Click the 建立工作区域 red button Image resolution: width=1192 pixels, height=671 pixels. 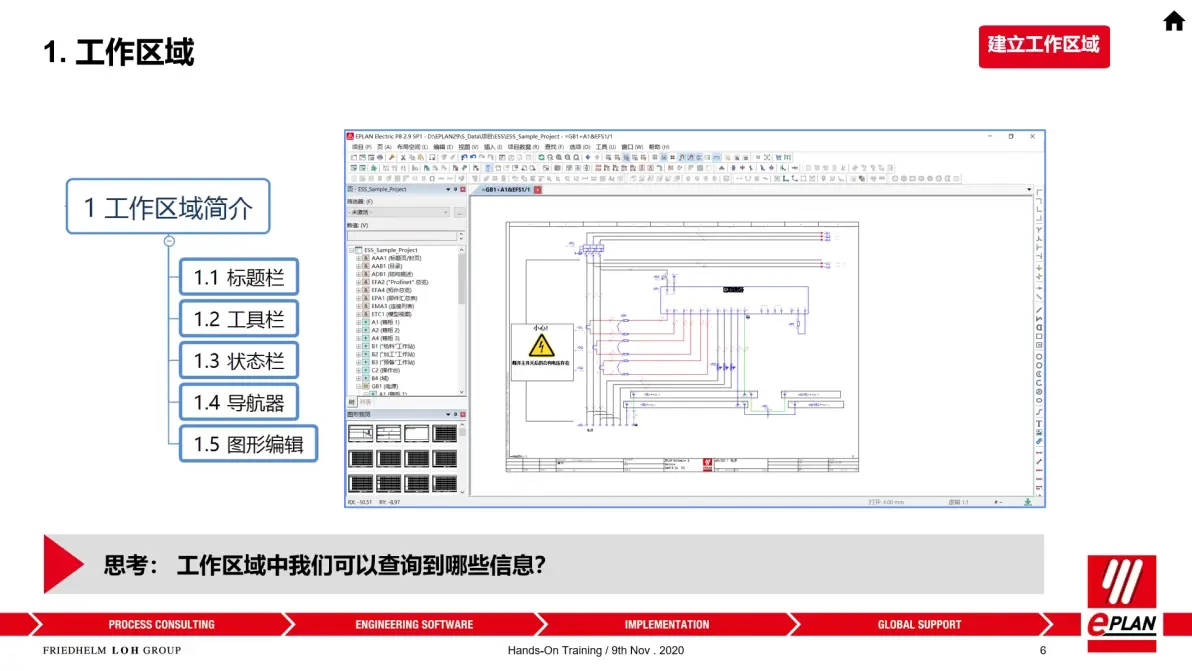tap(1044, 46)
